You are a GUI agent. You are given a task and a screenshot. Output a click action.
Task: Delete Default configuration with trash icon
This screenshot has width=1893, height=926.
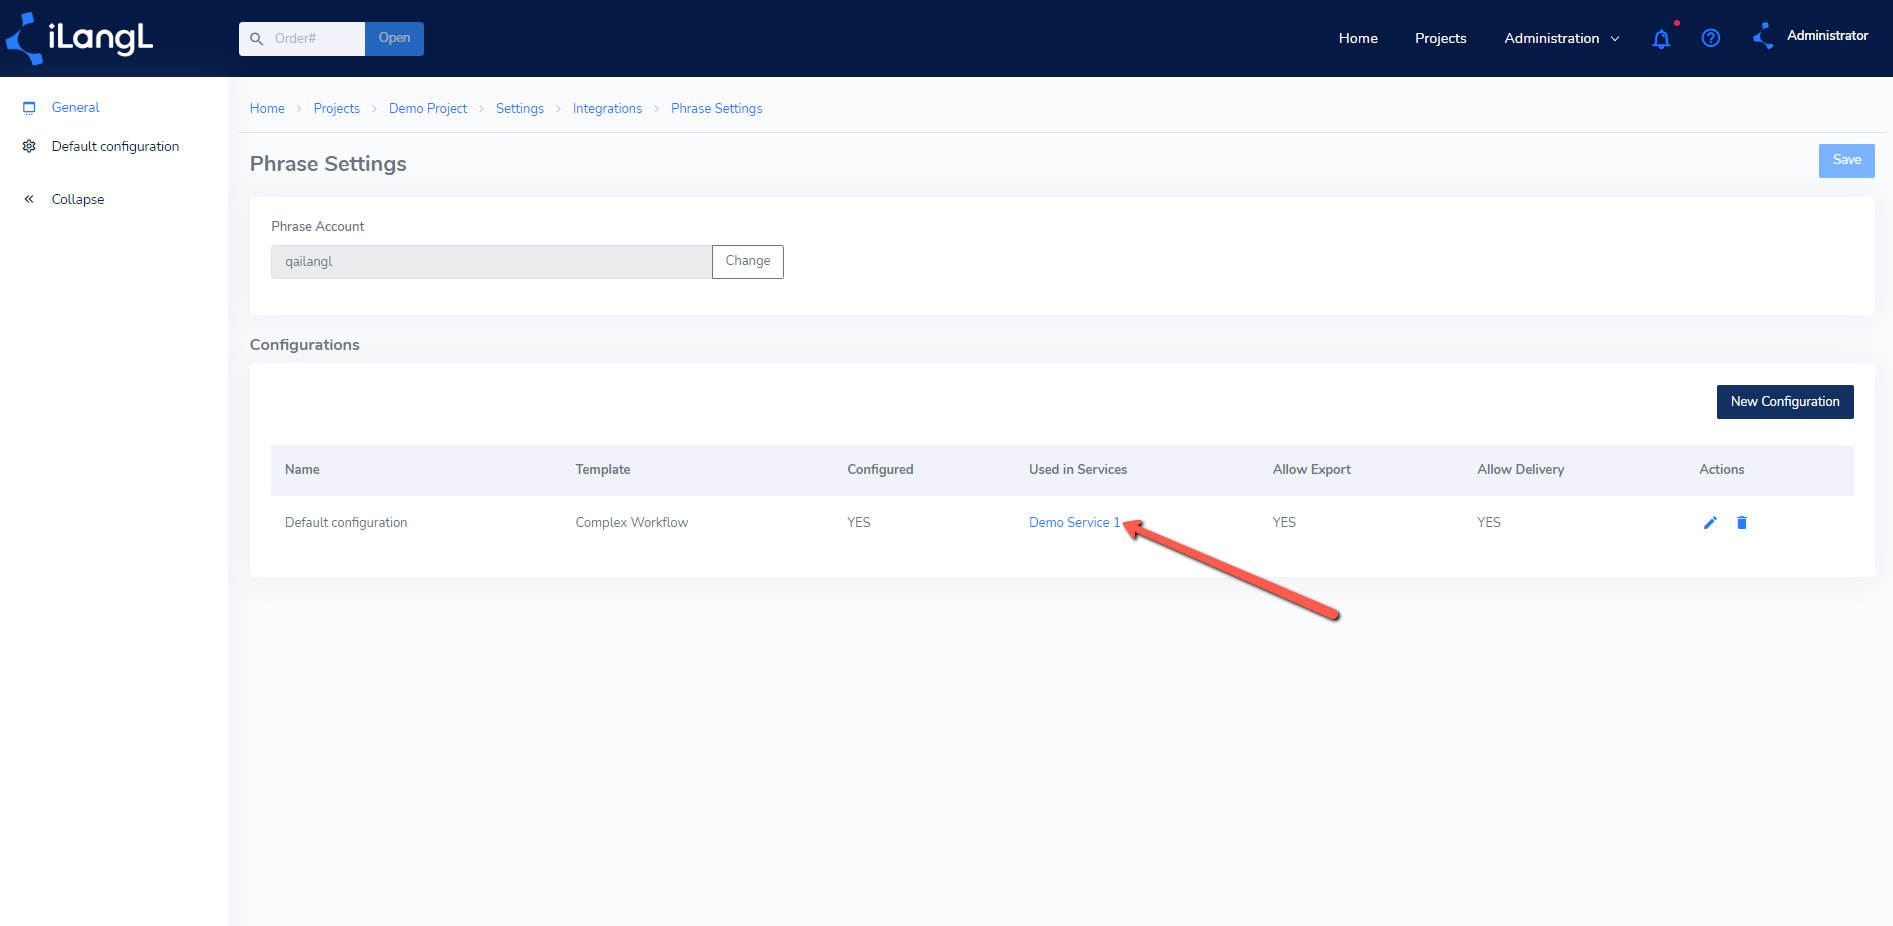click(1742, 523)
